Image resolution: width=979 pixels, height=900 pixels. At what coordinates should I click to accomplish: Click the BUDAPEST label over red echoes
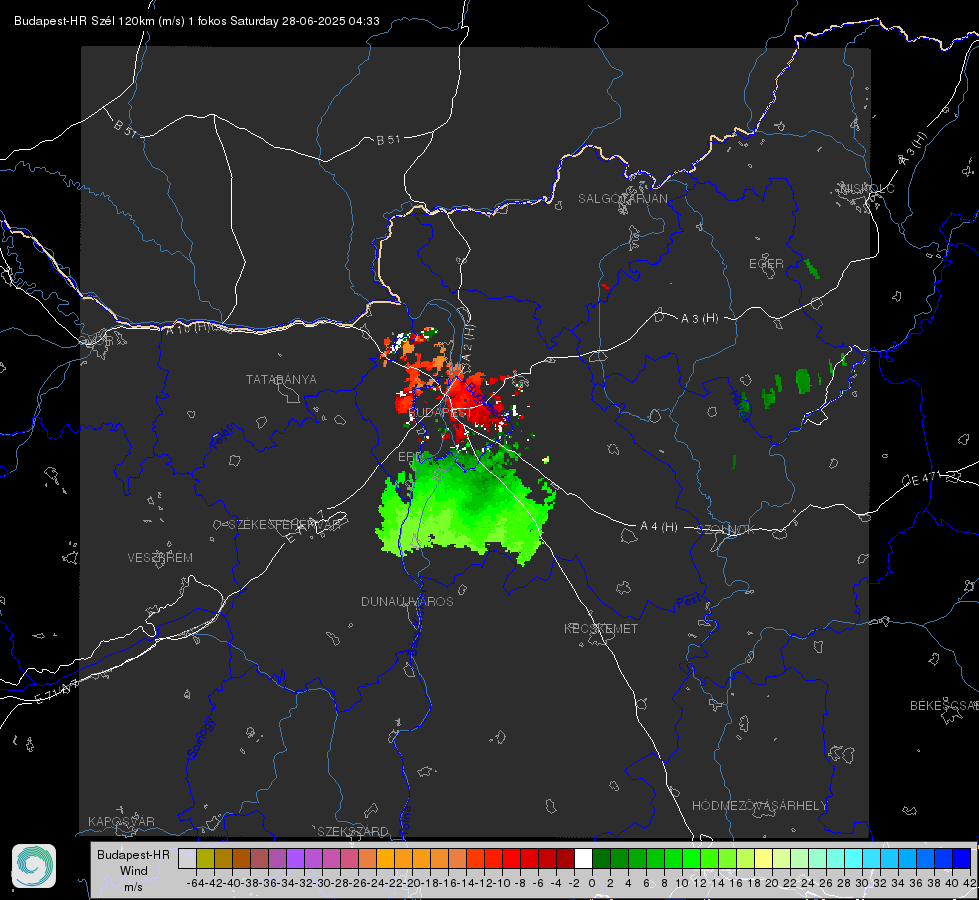point(441,413)
